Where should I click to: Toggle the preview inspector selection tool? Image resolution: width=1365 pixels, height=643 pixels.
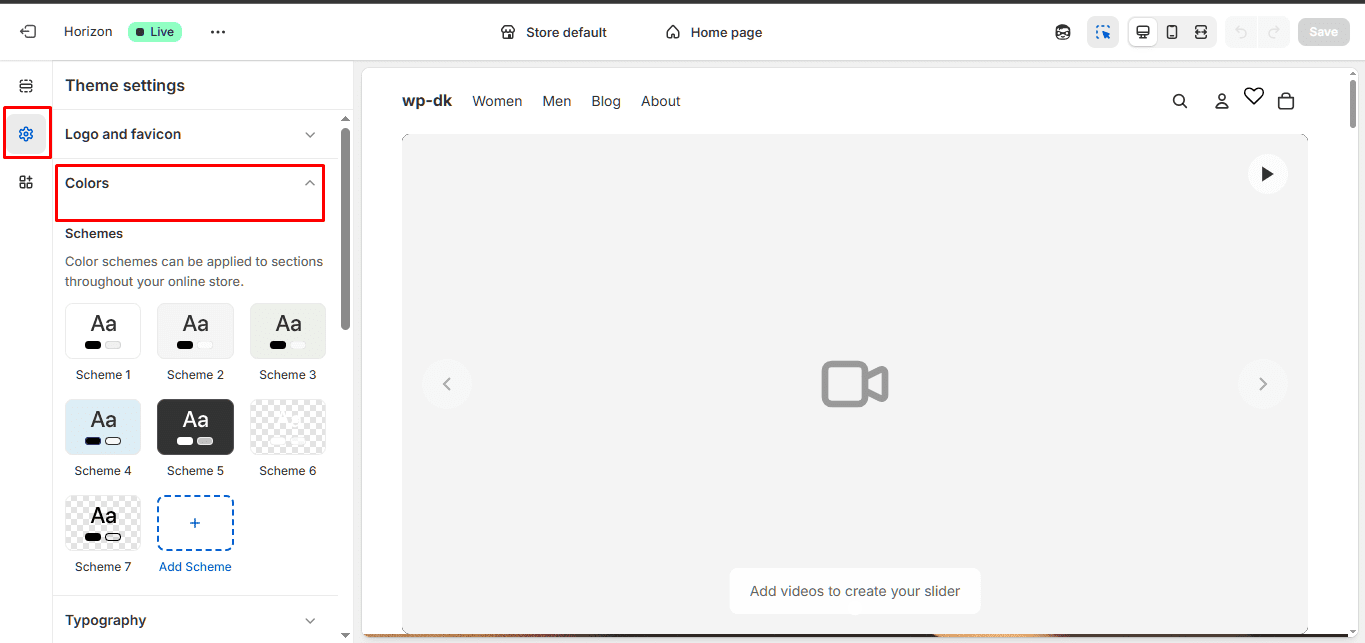1103,32
